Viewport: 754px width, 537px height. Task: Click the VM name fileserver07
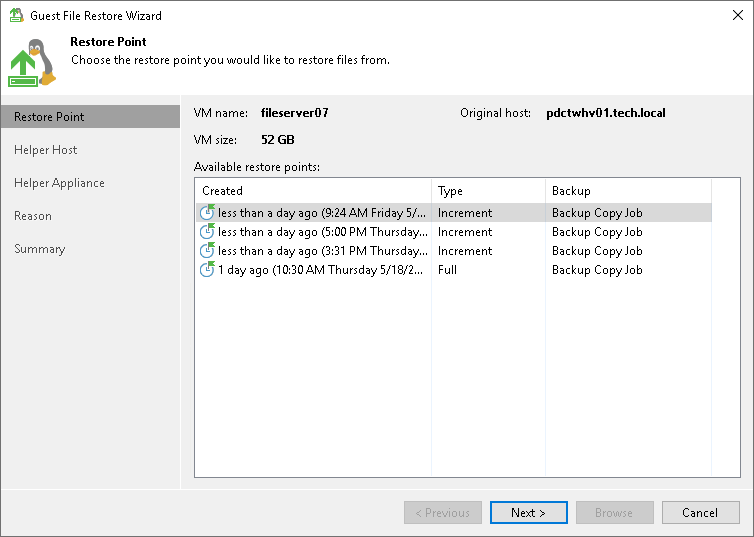(x=295, y=113)
